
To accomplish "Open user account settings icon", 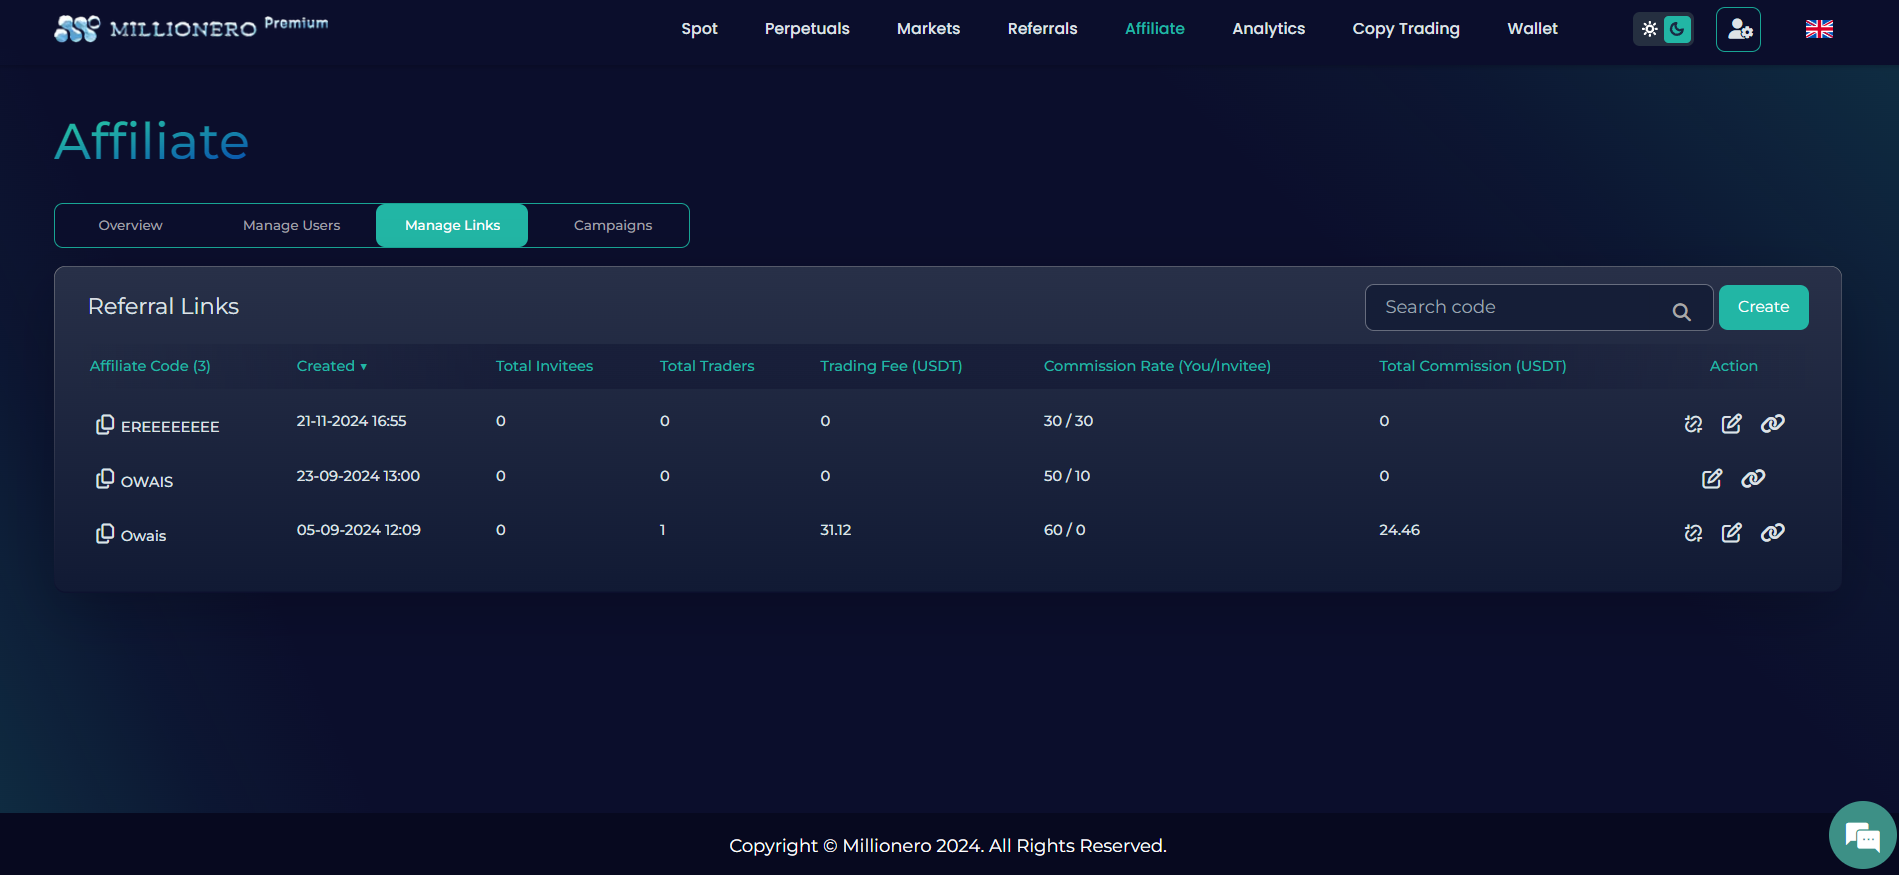I will pyautogui.click(x=1738, y=29).
